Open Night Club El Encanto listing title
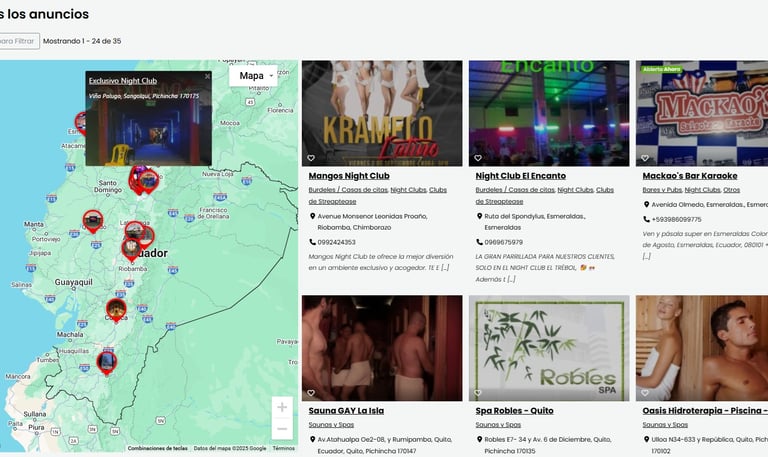 coord(520,176)
